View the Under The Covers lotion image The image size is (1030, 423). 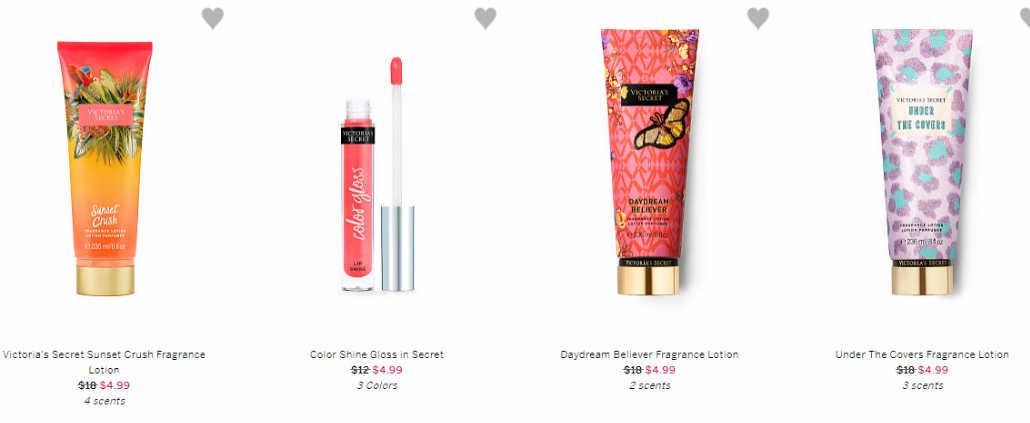pyautogui.click(x=922, y=162)
